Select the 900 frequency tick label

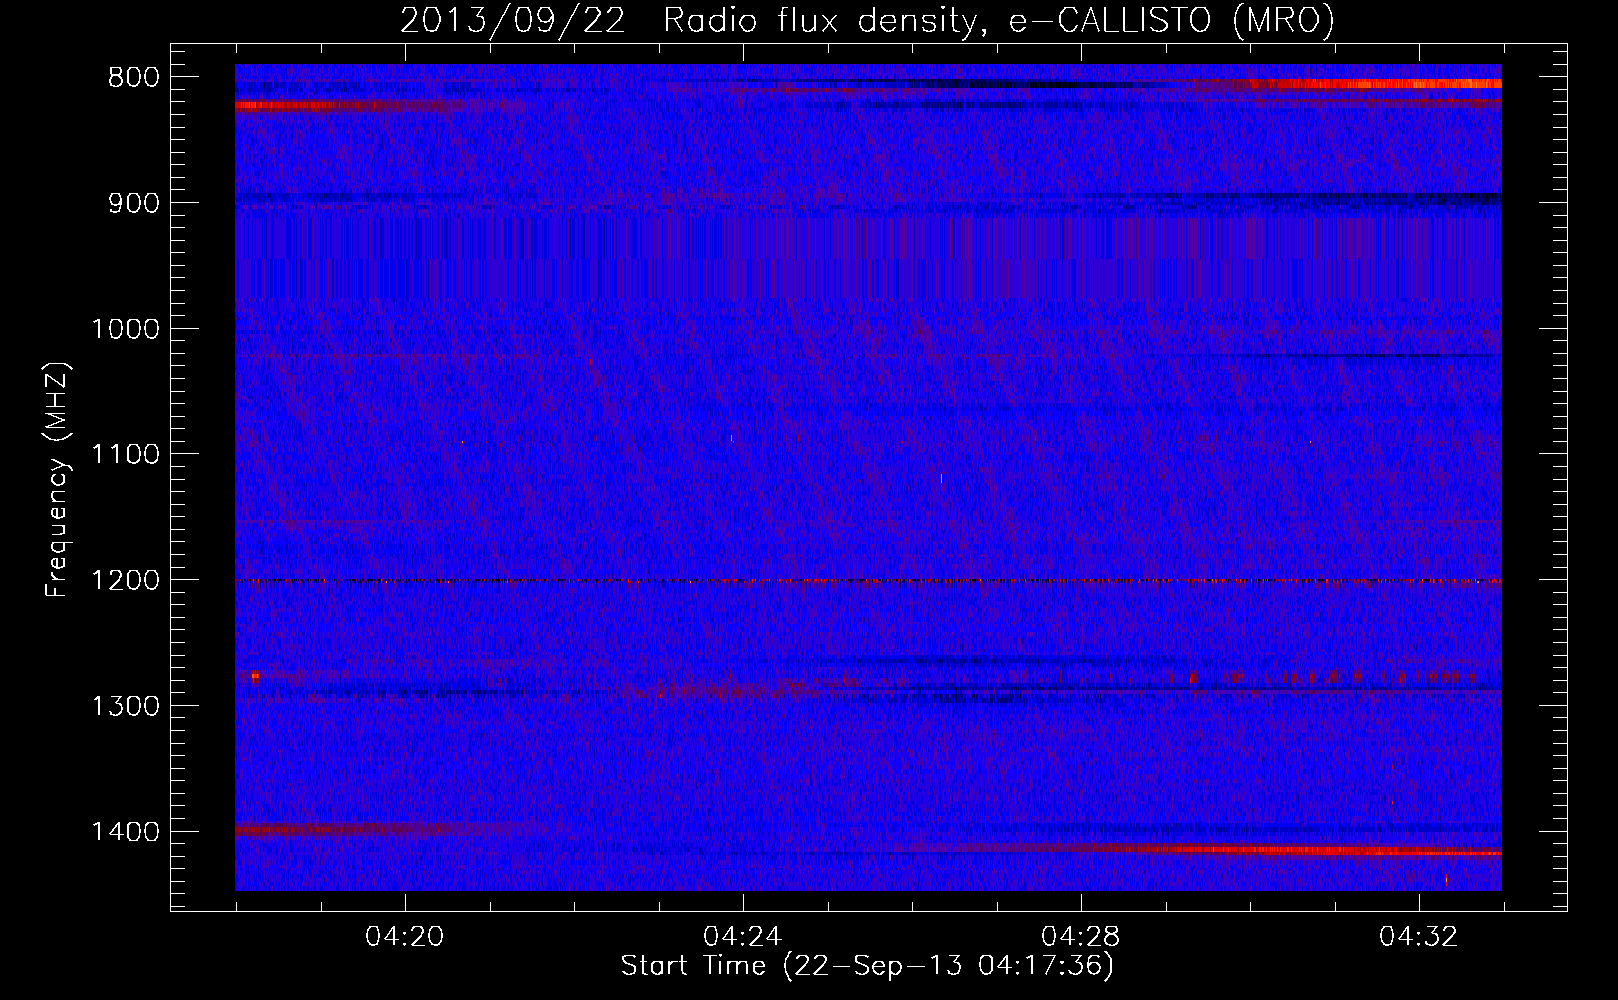pos(133,203)
